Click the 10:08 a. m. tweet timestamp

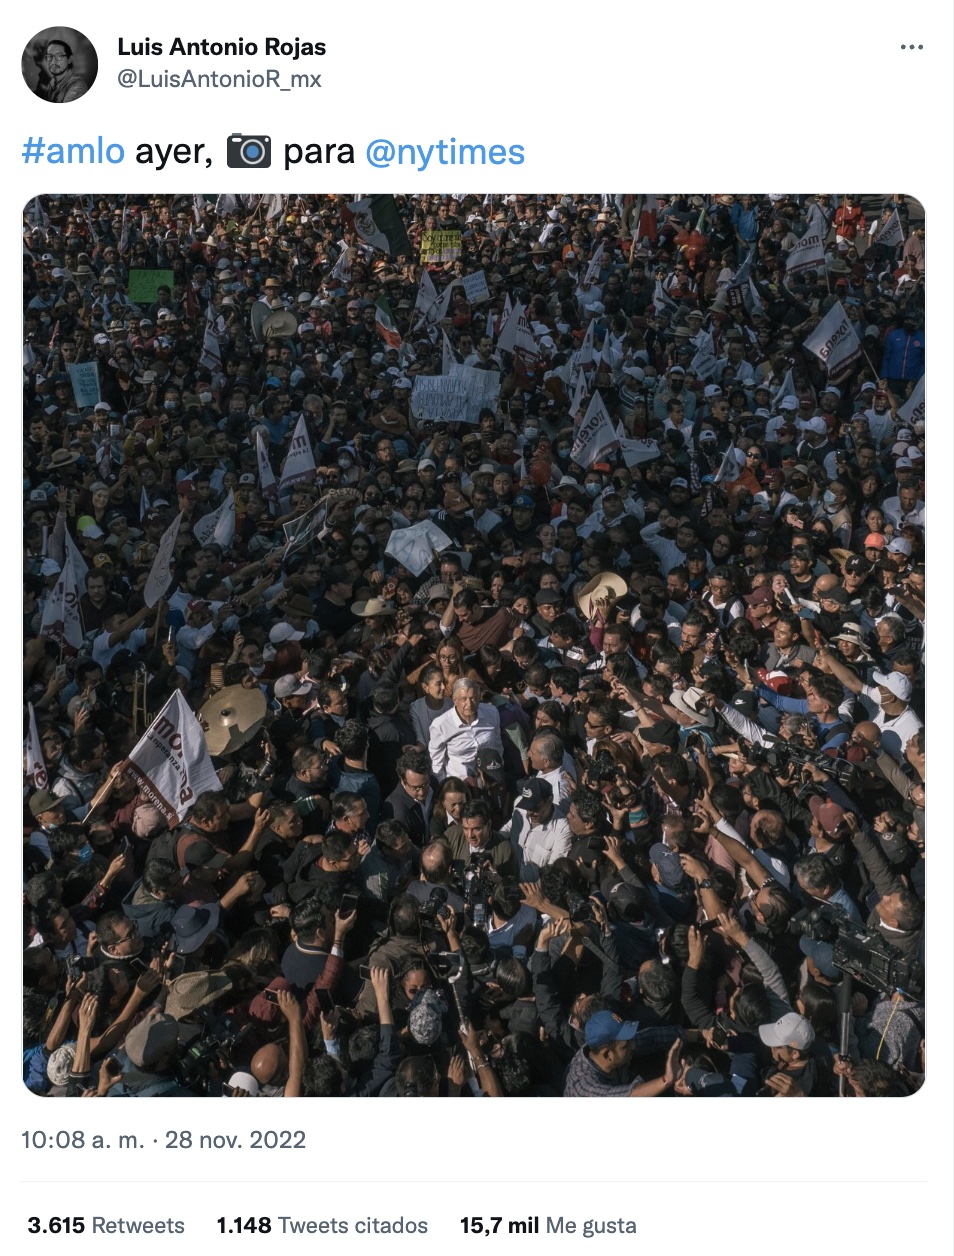[83, 1140]
